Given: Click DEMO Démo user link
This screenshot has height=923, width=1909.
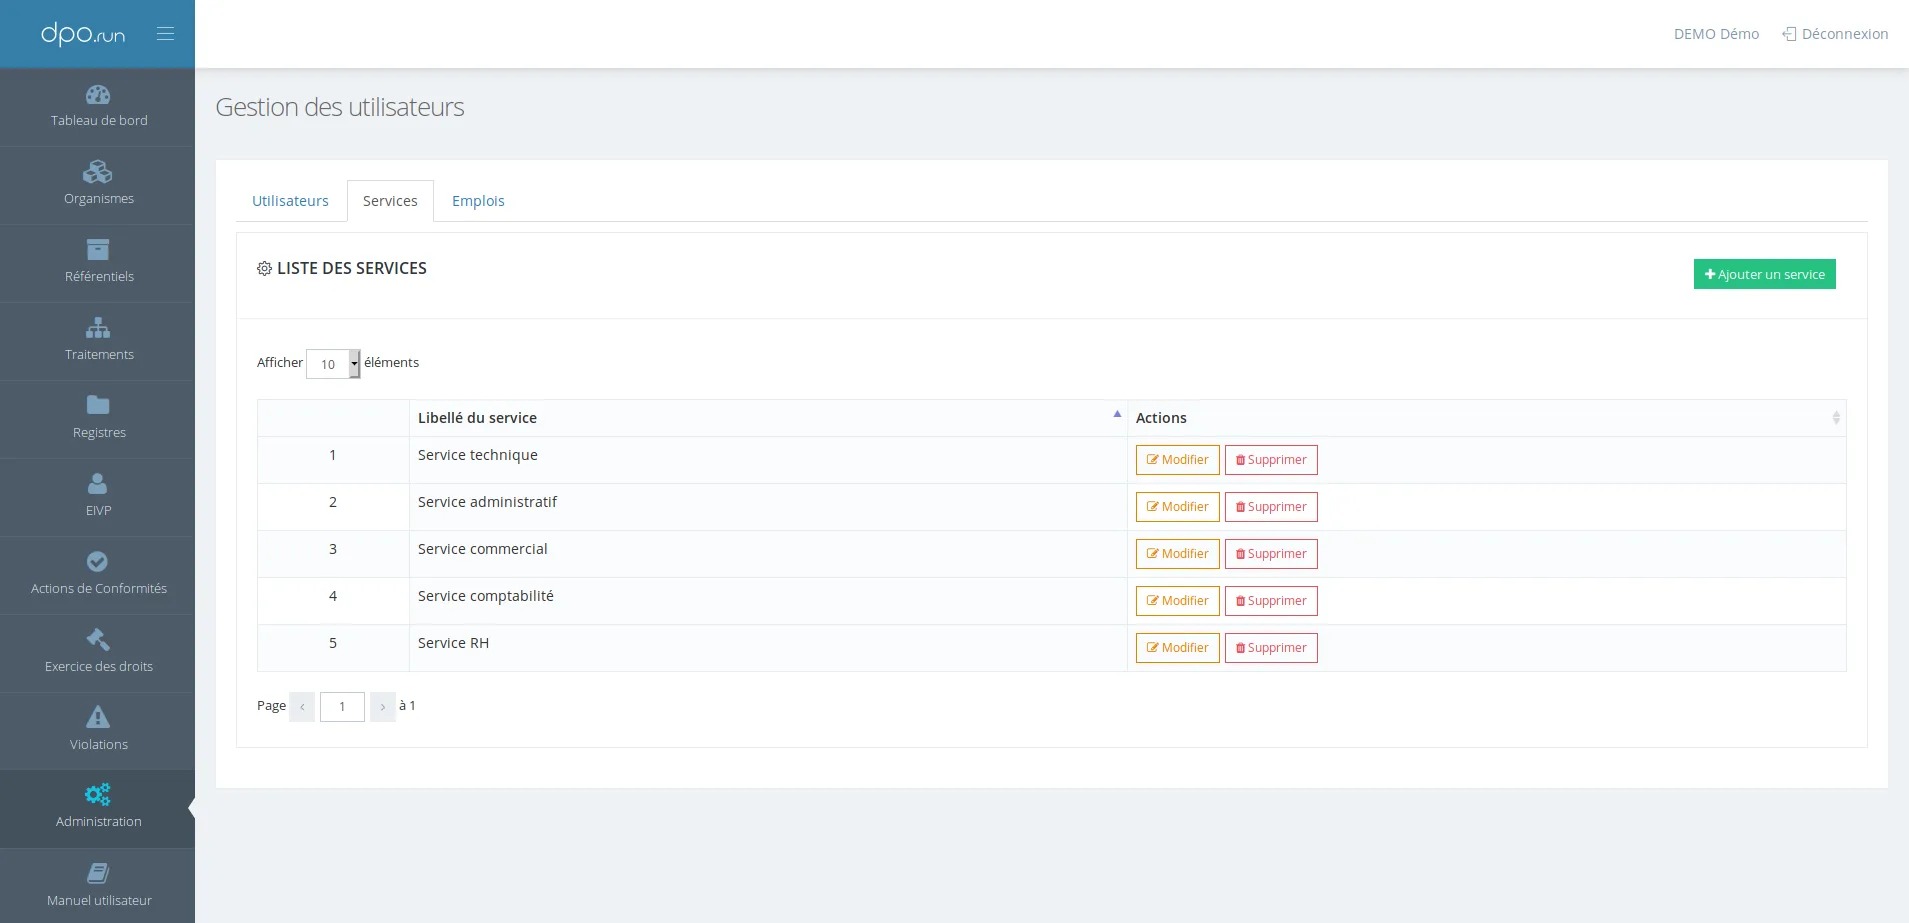Looking at the screenshot, I should click(x=1716, y=34).
